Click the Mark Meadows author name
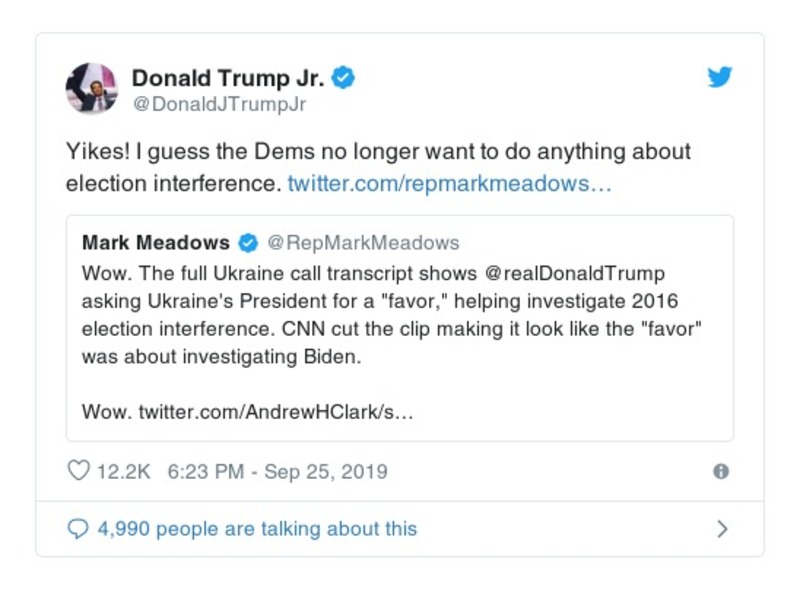The image size is (800, 607). pyautogui.click(x=155, y=243)
